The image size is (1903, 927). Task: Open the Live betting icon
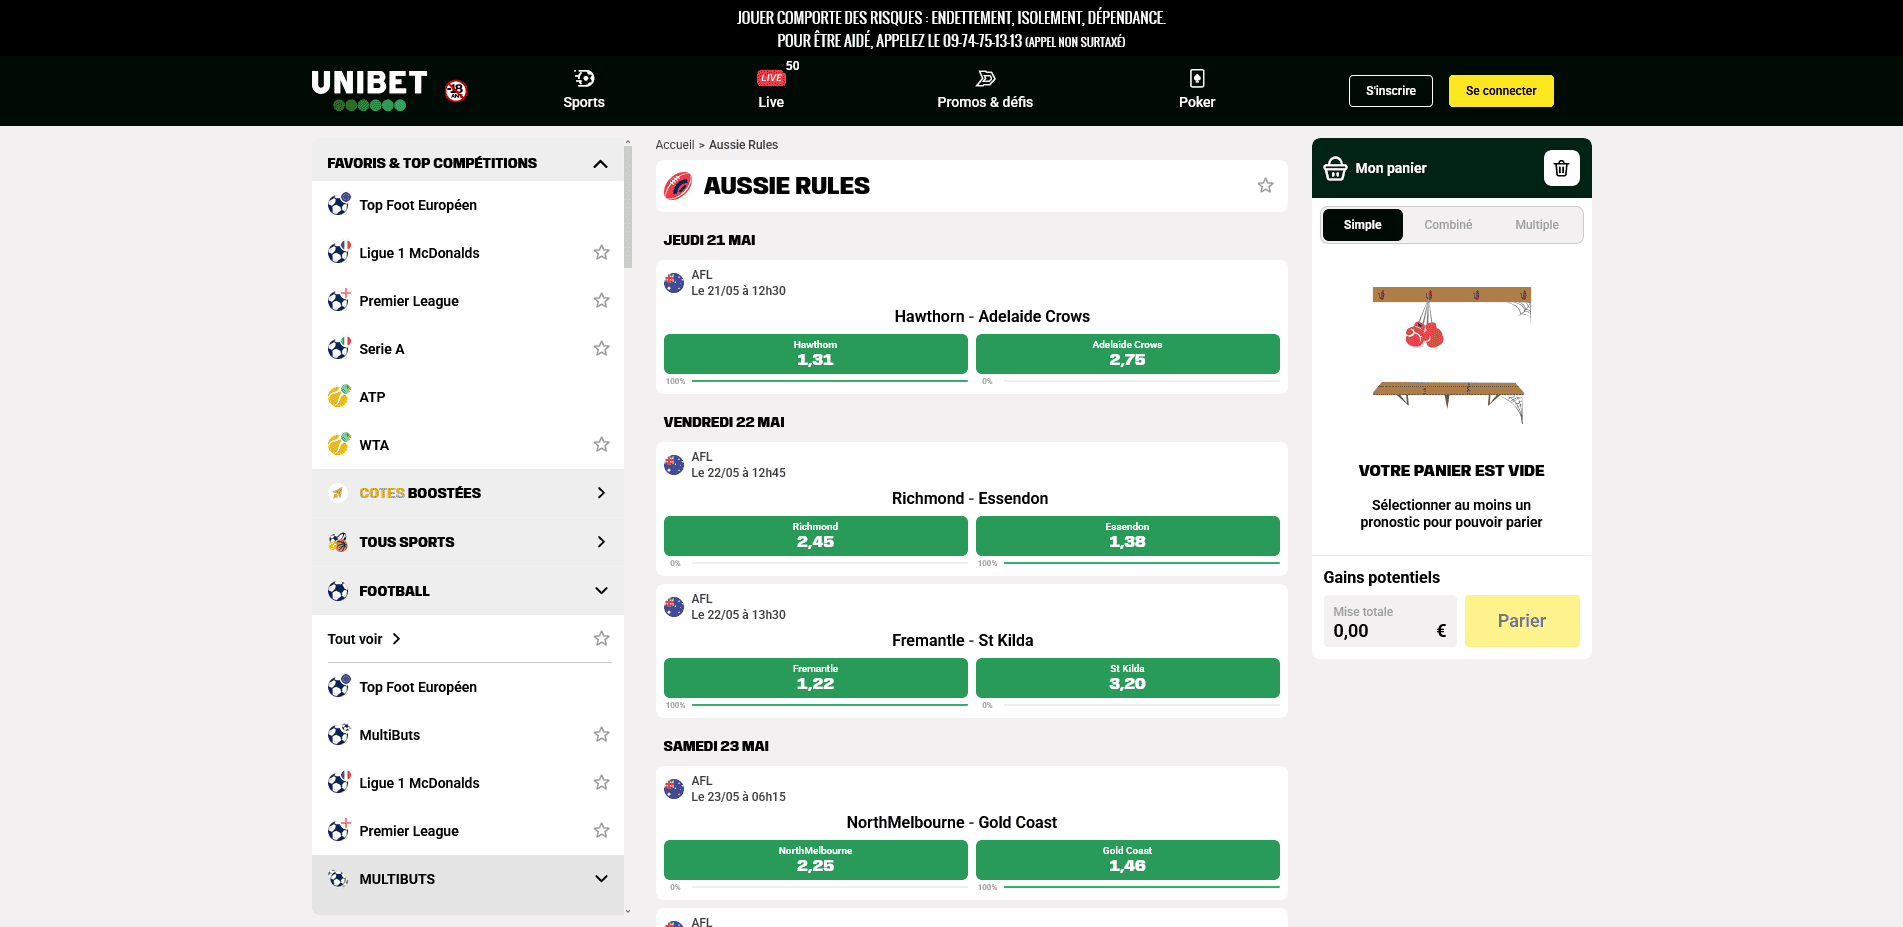(x=771, y=78)
